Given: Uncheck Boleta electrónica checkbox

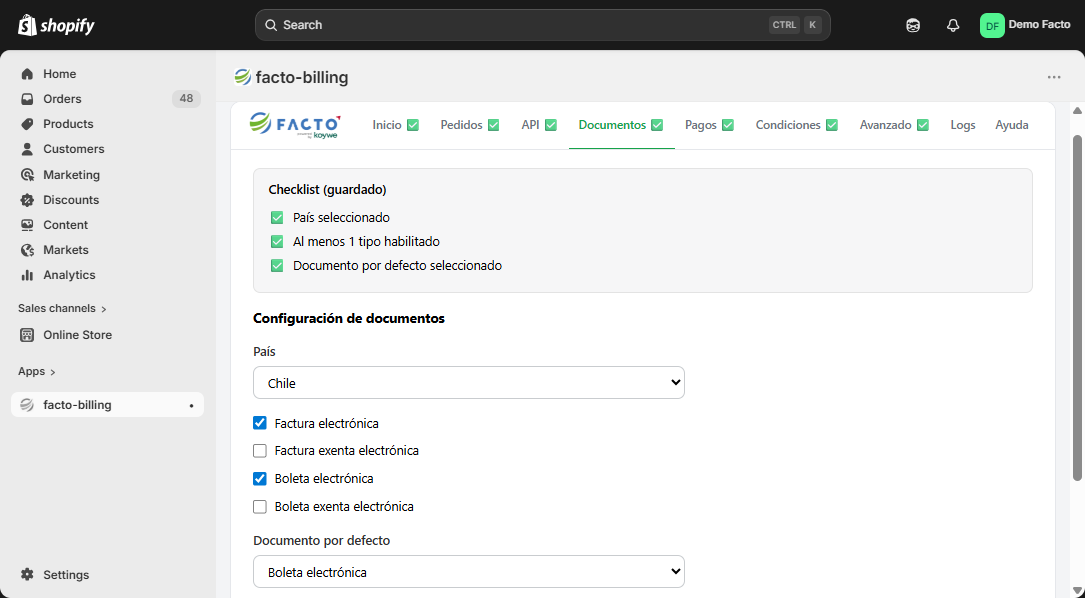Looking at the screenshot, I should [x=260, y=478].
